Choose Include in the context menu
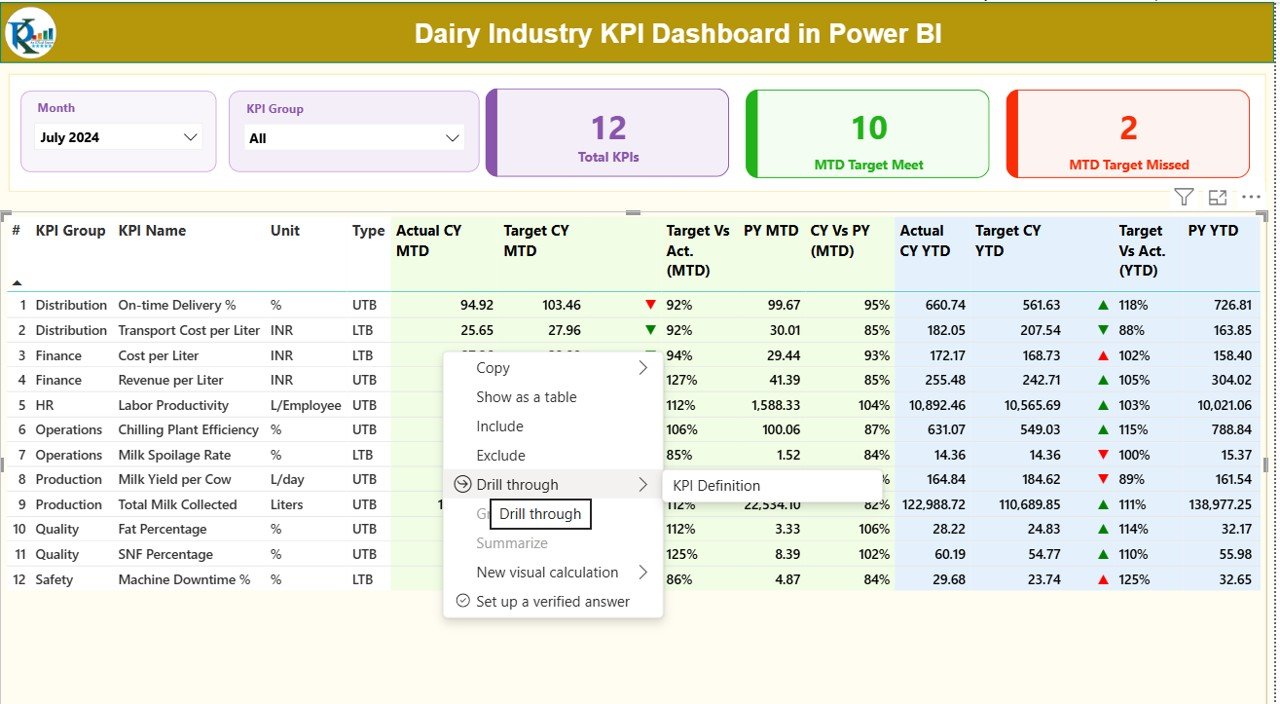 point(500,426)
